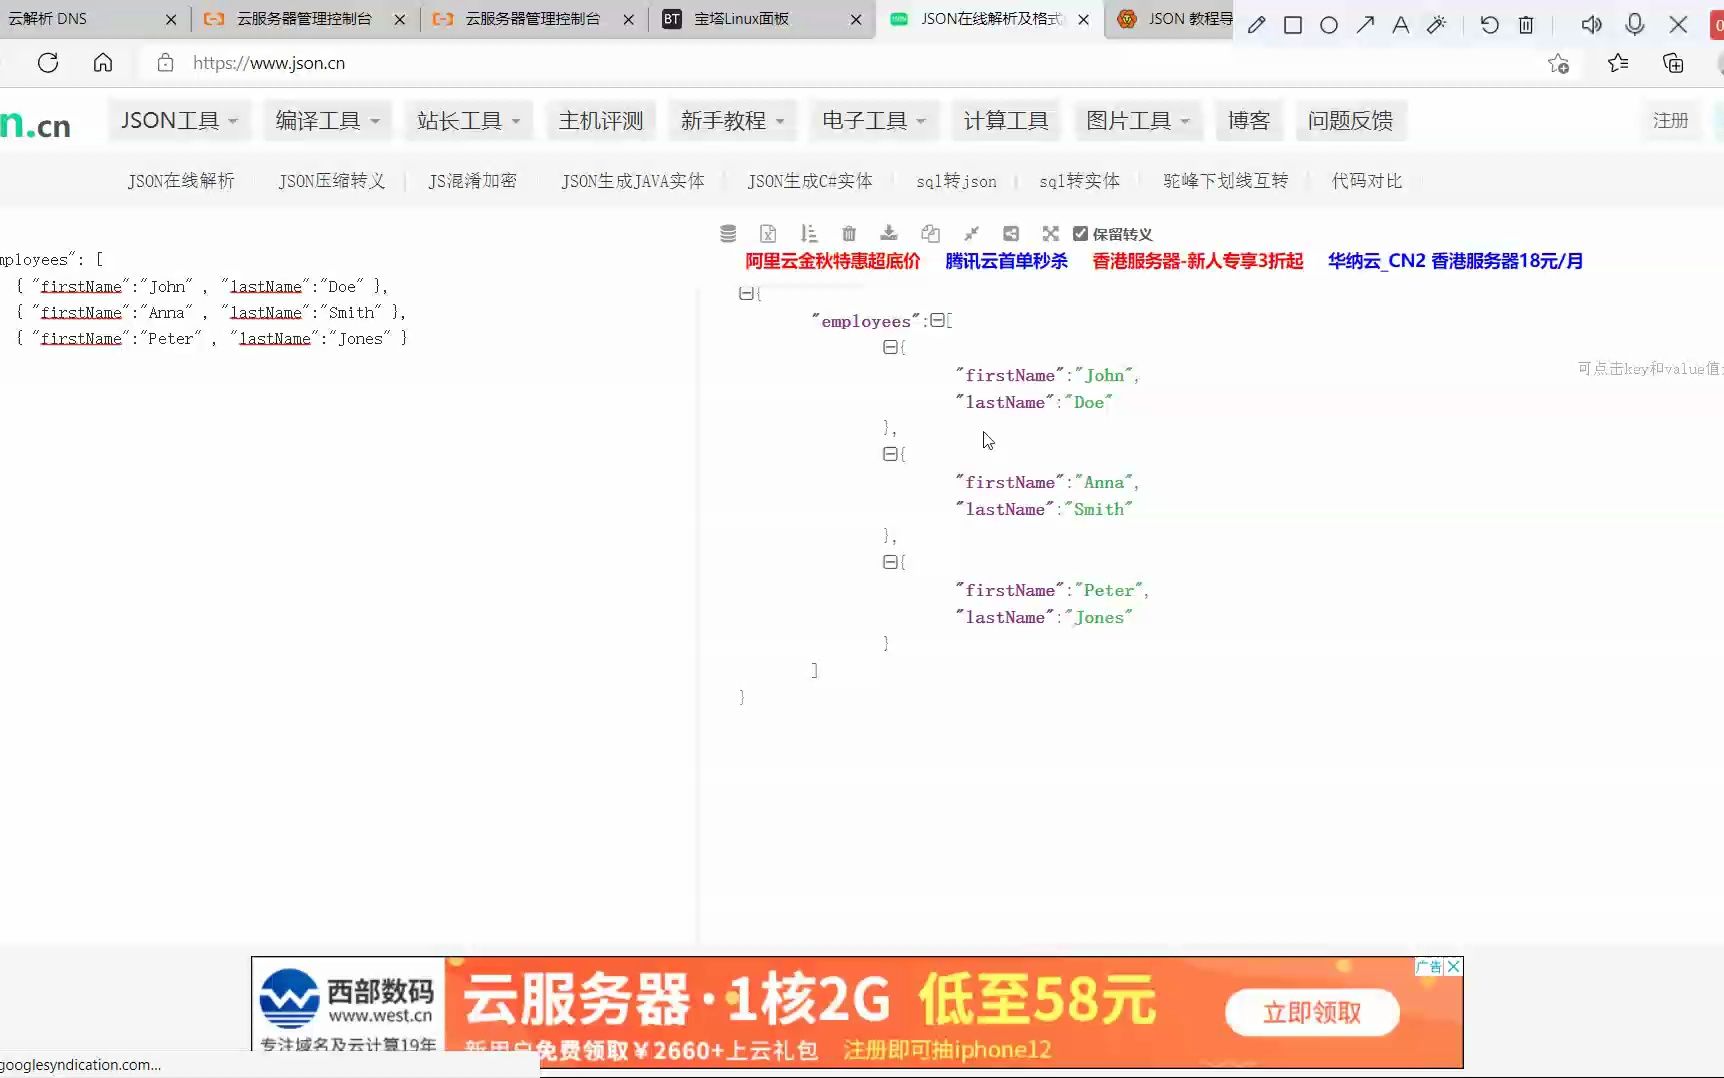Select the arrow annotation tool
1724x1078 pixels.
tap(1365, 25)
